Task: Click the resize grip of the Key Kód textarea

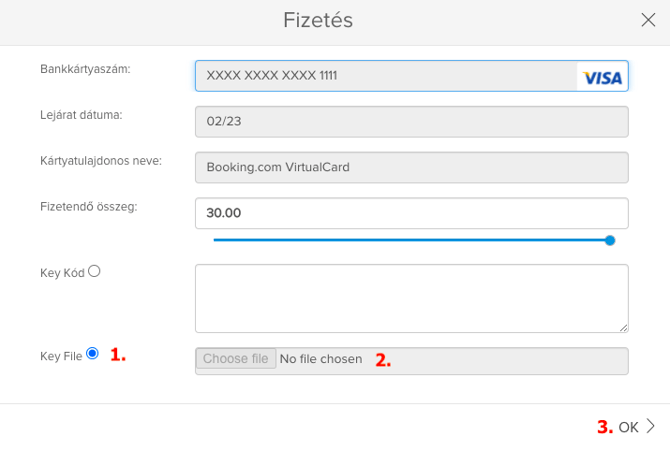Action: tap(623, 326)
